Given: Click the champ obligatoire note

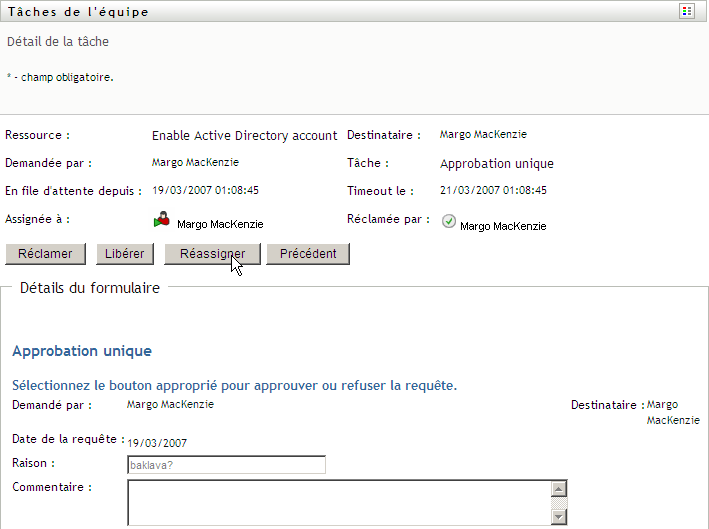Looking at the screenshot, I should 63,77.
